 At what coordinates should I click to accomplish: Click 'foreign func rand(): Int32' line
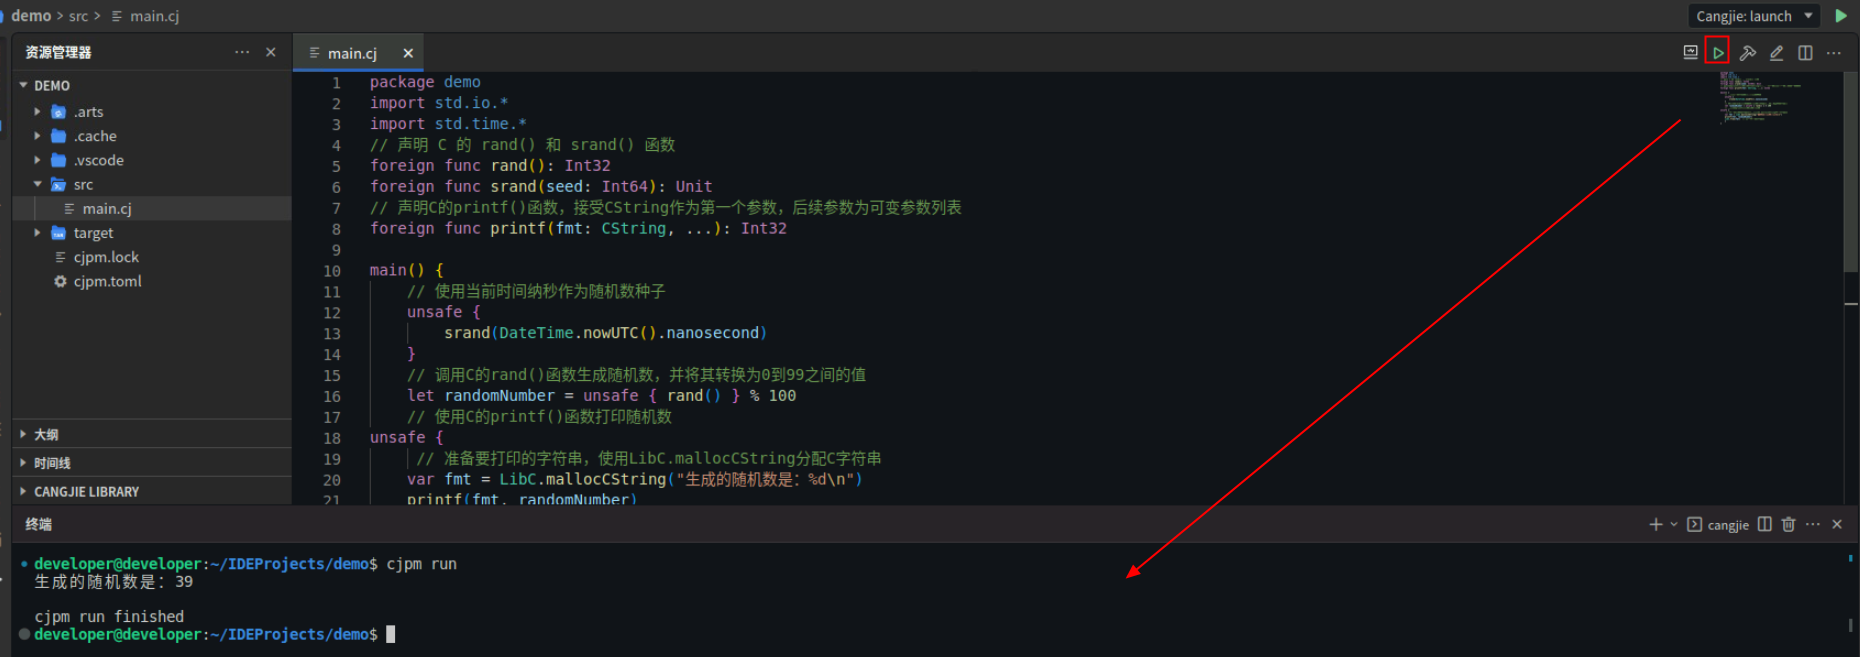490,166
